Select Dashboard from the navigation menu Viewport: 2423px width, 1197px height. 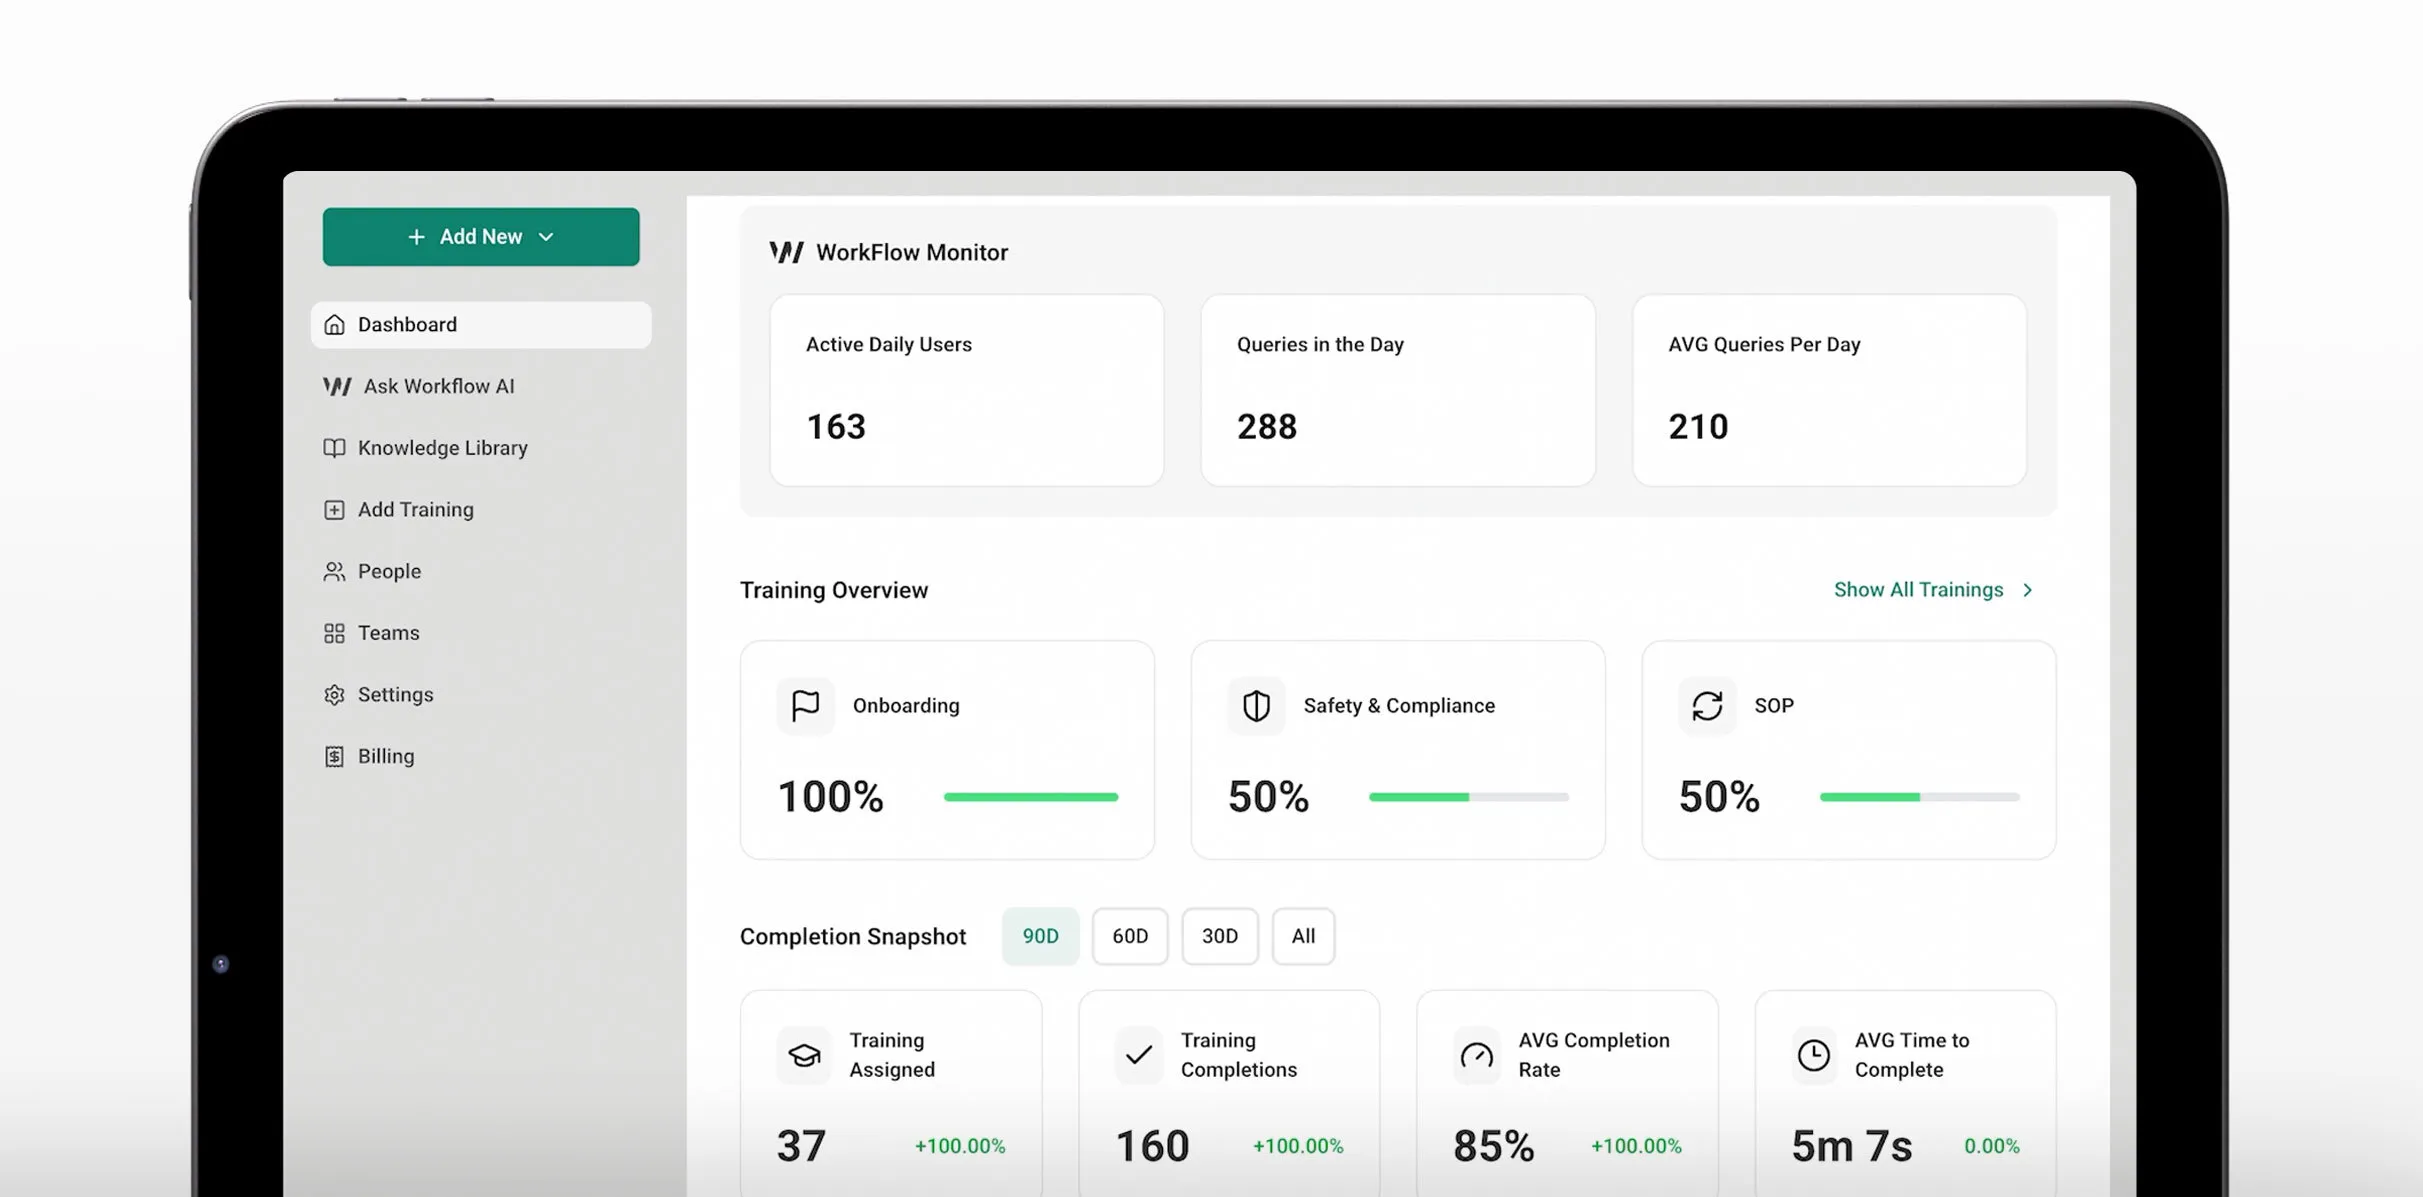(x=406, y=324)
